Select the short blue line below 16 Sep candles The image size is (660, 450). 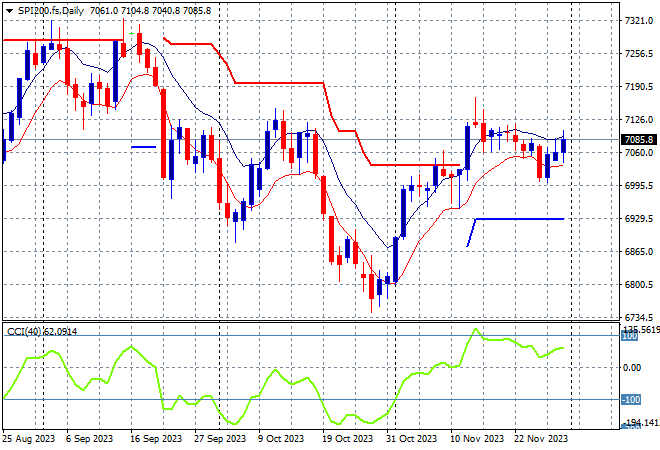tap(144, 147)
